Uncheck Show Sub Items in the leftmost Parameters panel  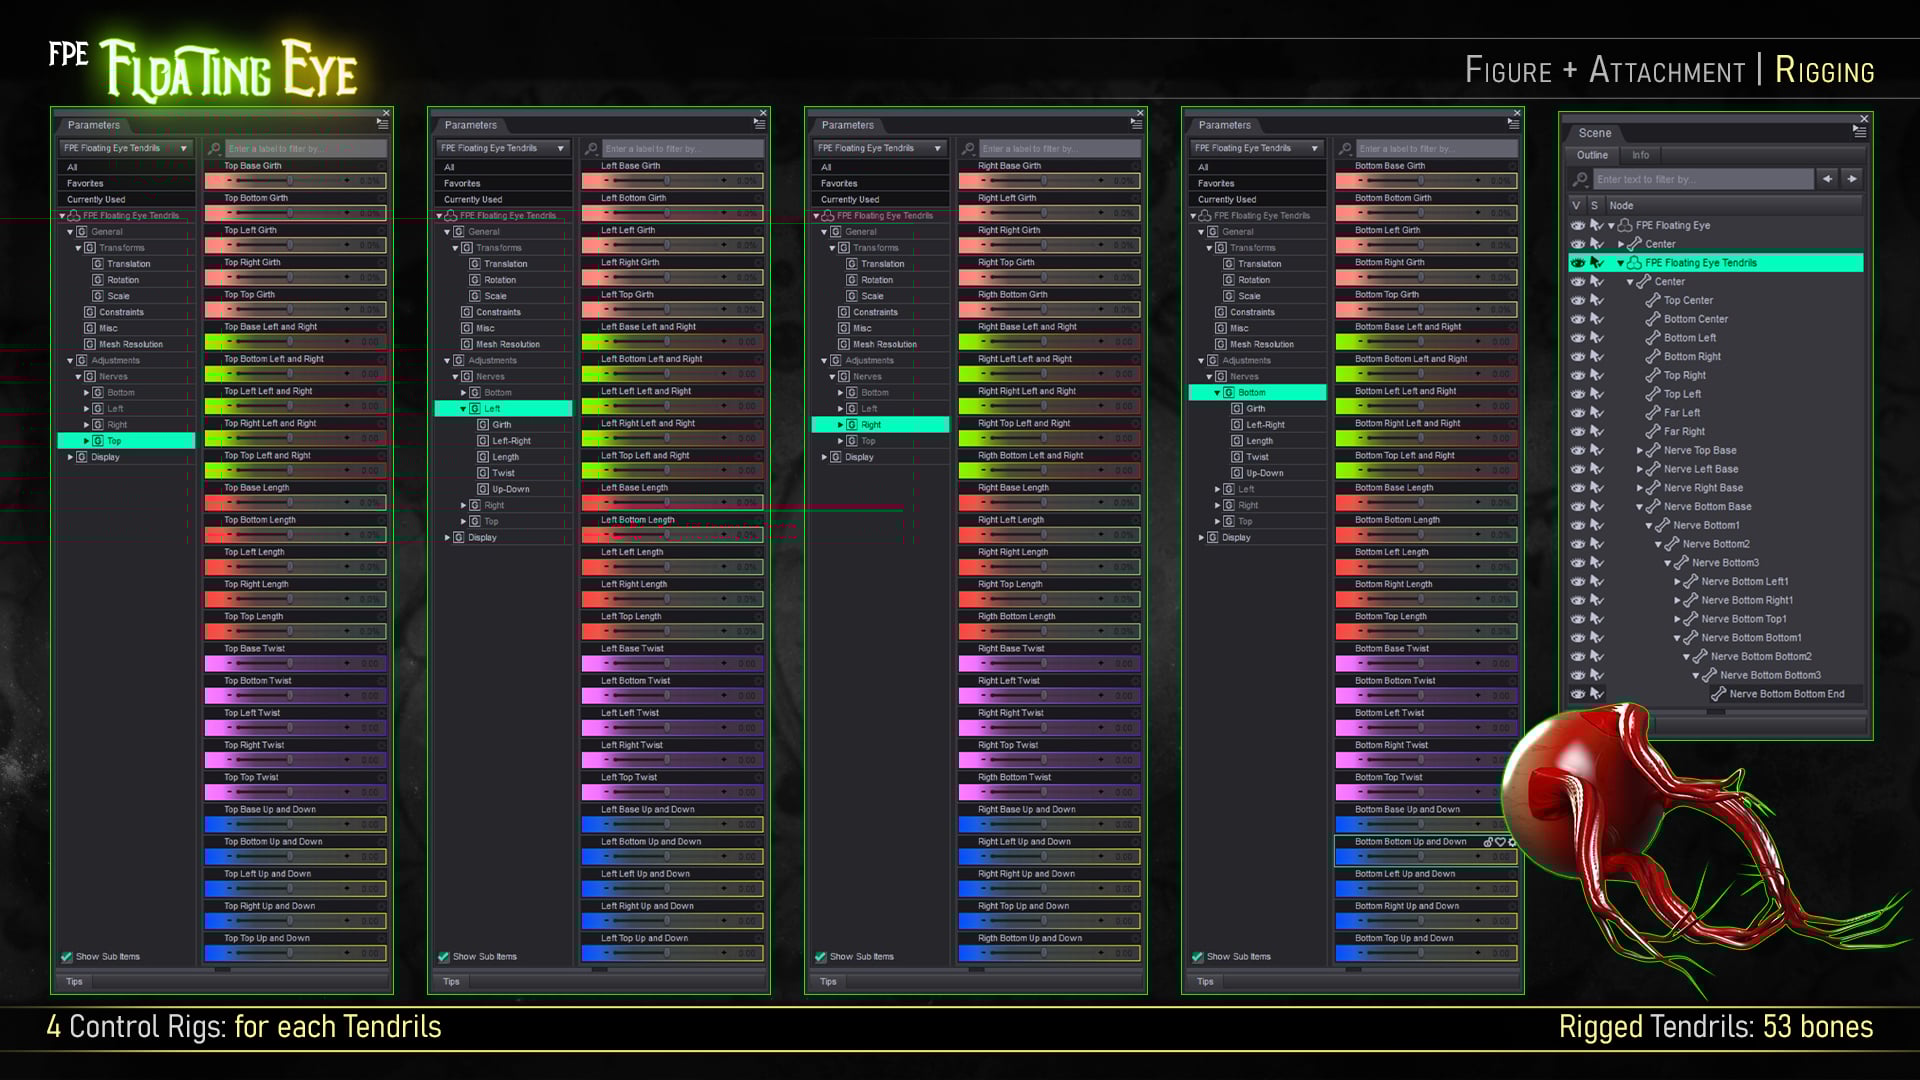coord(66,956)
